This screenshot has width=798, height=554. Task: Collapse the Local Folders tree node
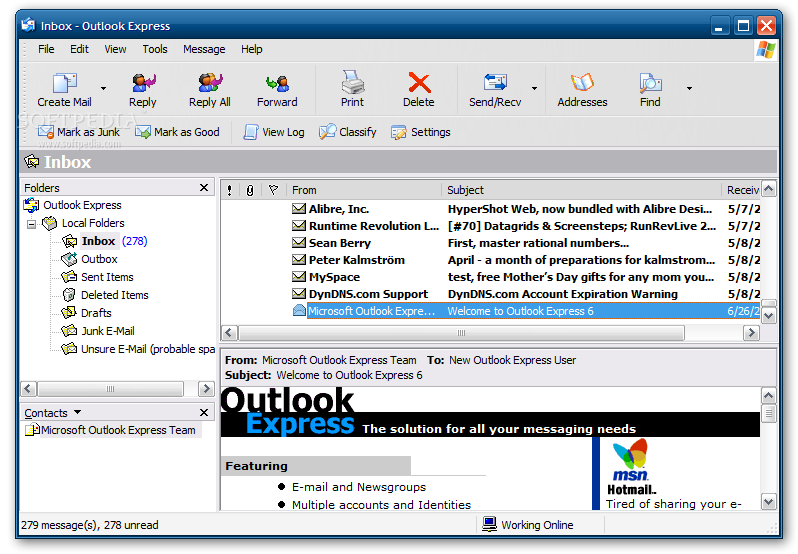click(31, 224)
